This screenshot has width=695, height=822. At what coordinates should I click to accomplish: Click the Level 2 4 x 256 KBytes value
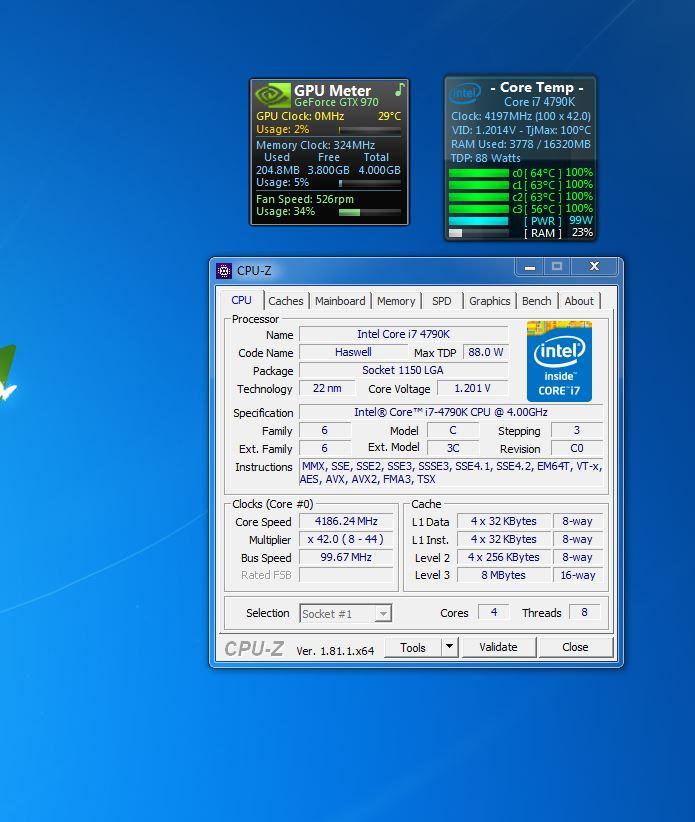pos(504,557)
